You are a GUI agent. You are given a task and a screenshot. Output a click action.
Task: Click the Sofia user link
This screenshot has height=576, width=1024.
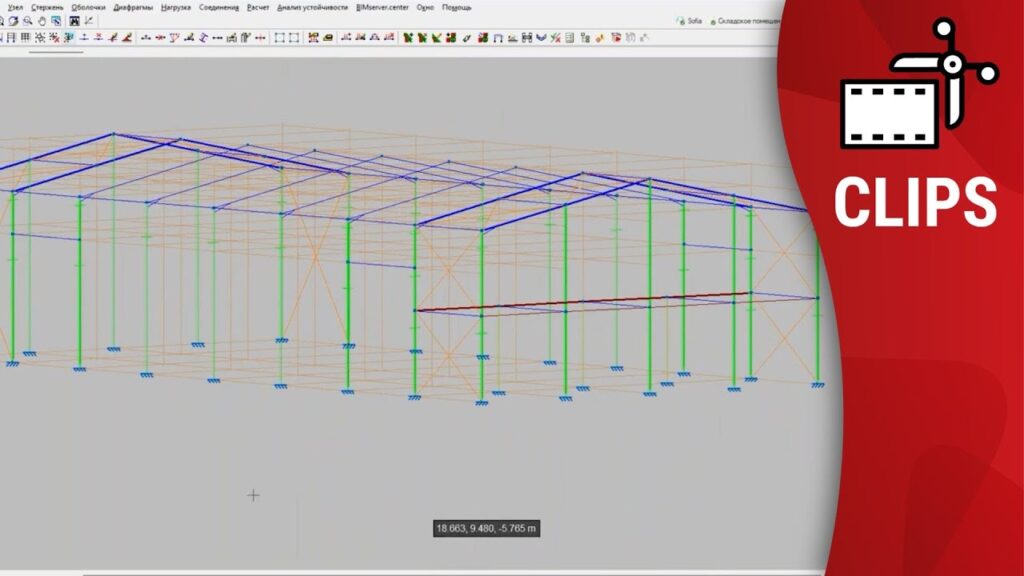(x=690, y=20)
